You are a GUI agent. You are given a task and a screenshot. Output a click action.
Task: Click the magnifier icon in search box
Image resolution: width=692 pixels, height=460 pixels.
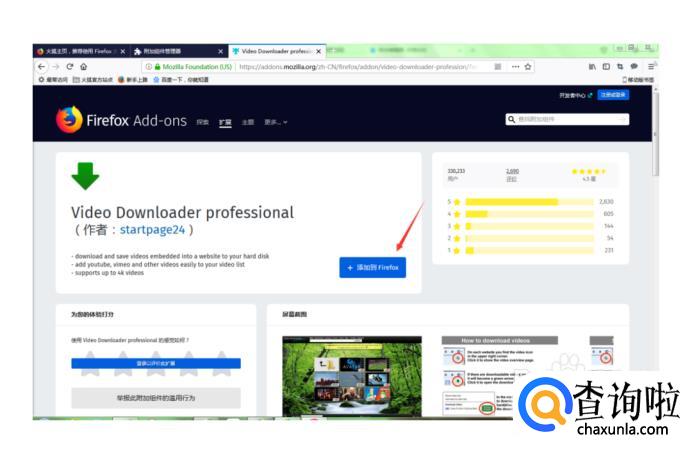coord(511,119)
